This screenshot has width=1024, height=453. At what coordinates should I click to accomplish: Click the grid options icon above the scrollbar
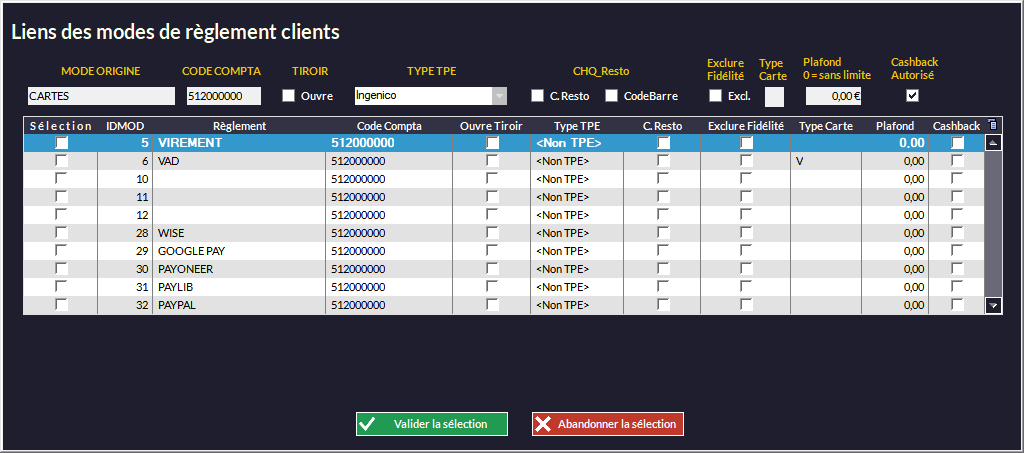992,125
